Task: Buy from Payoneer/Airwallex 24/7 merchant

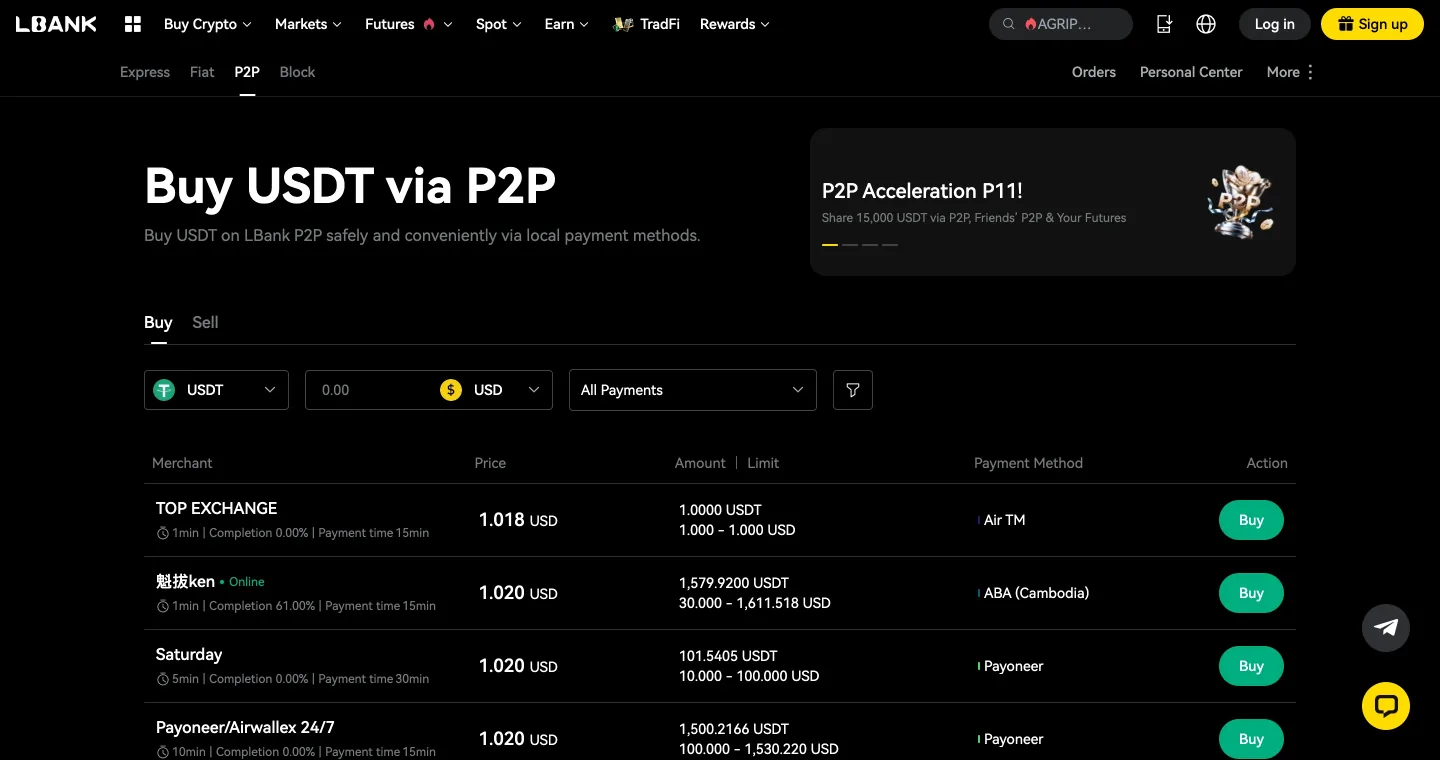Action: pyautogui.click(x=1251, y=739)
